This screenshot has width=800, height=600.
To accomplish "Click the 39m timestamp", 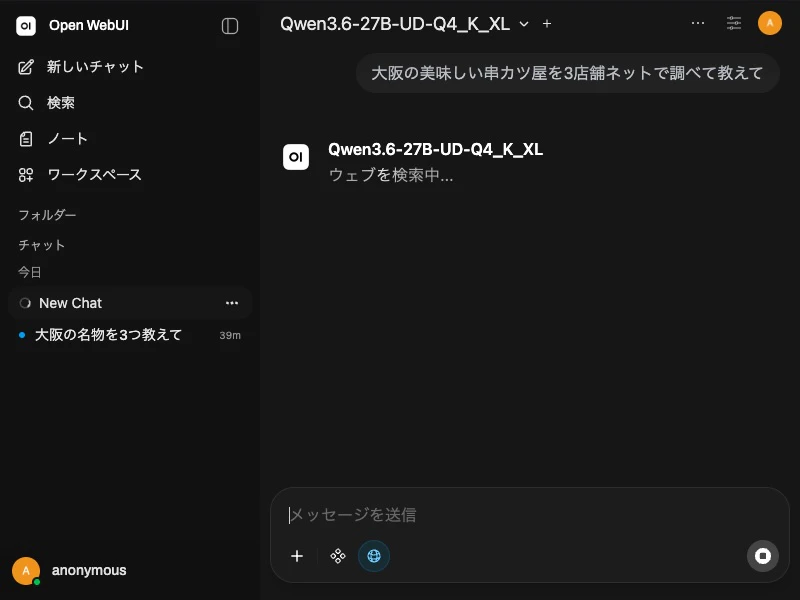I will click(230, 335).
